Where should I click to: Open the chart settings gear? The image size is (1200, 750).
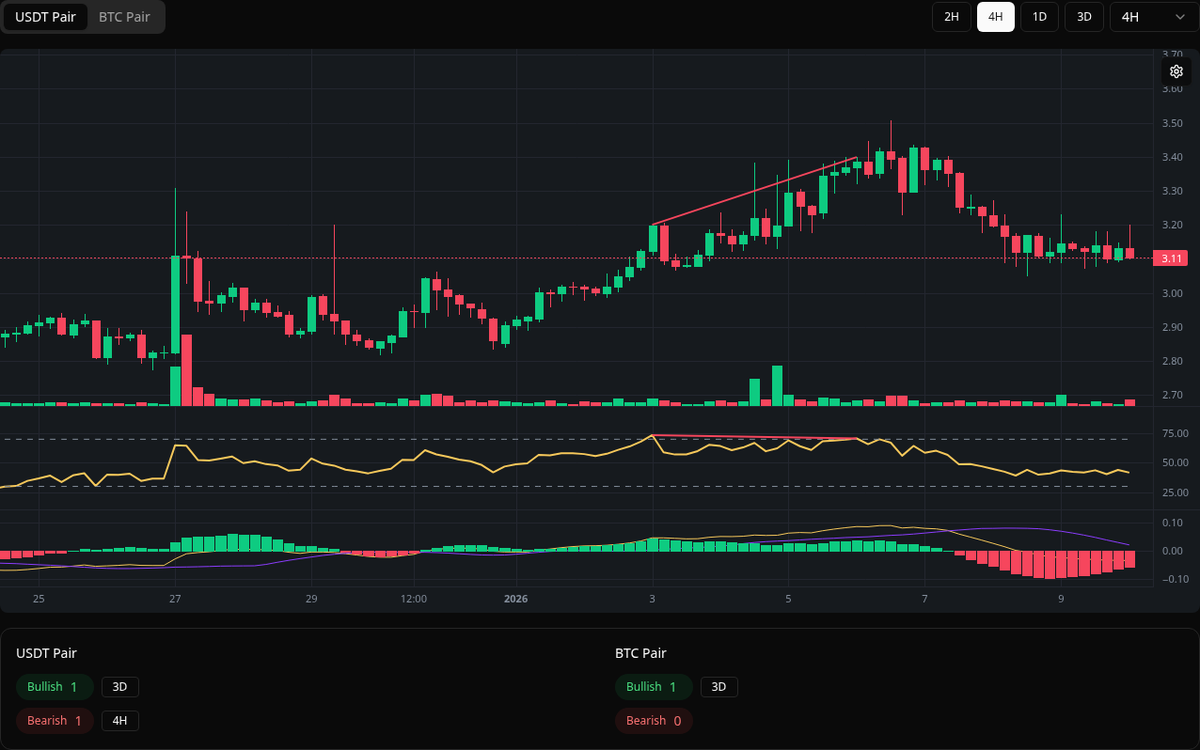1176,71
